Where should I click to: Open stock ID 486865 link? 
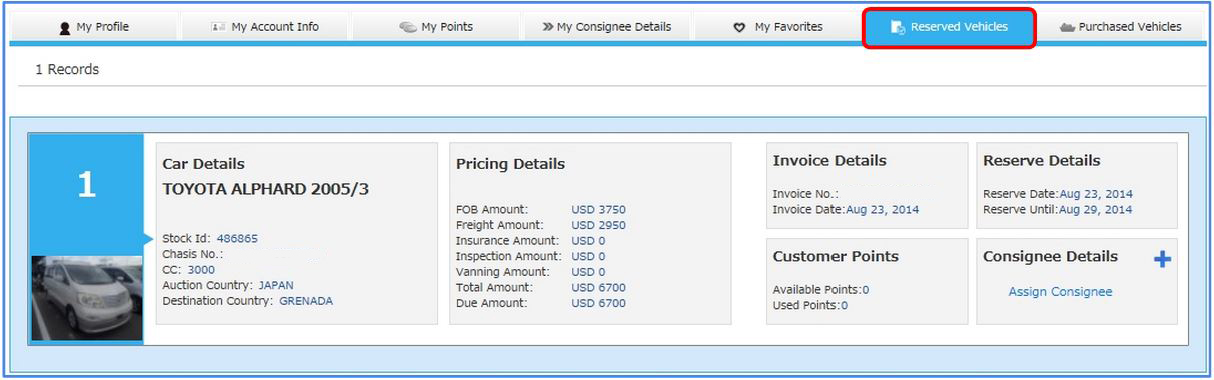[237, 239]
